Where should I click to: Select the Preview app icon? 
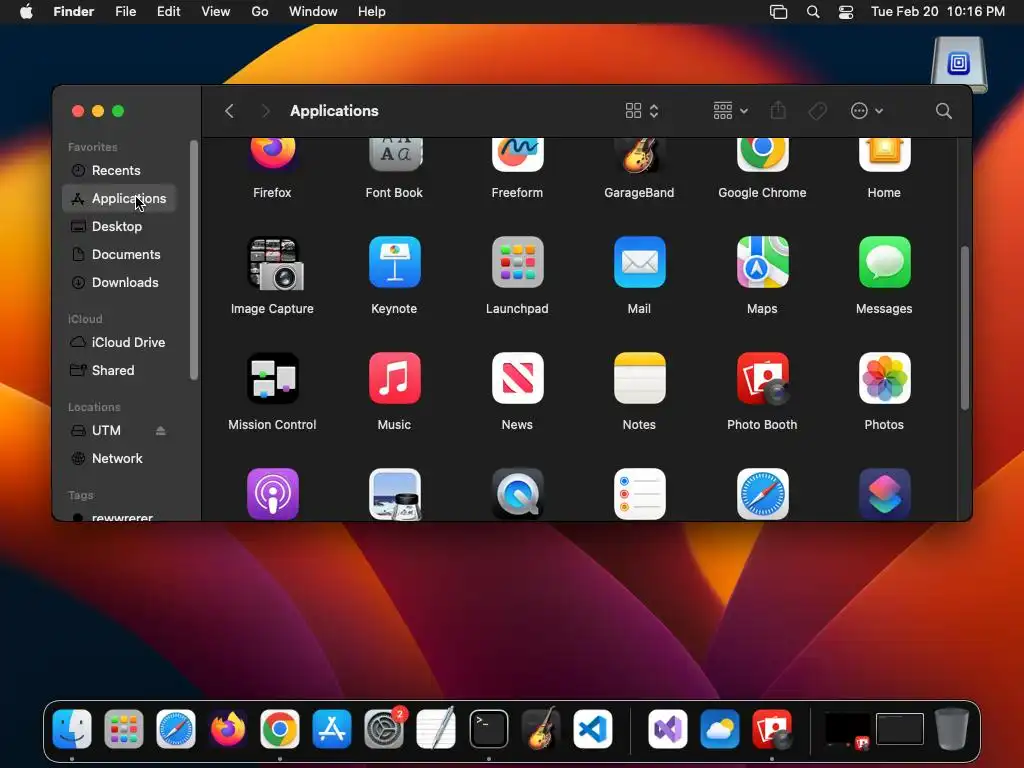(x=394, y=494)
